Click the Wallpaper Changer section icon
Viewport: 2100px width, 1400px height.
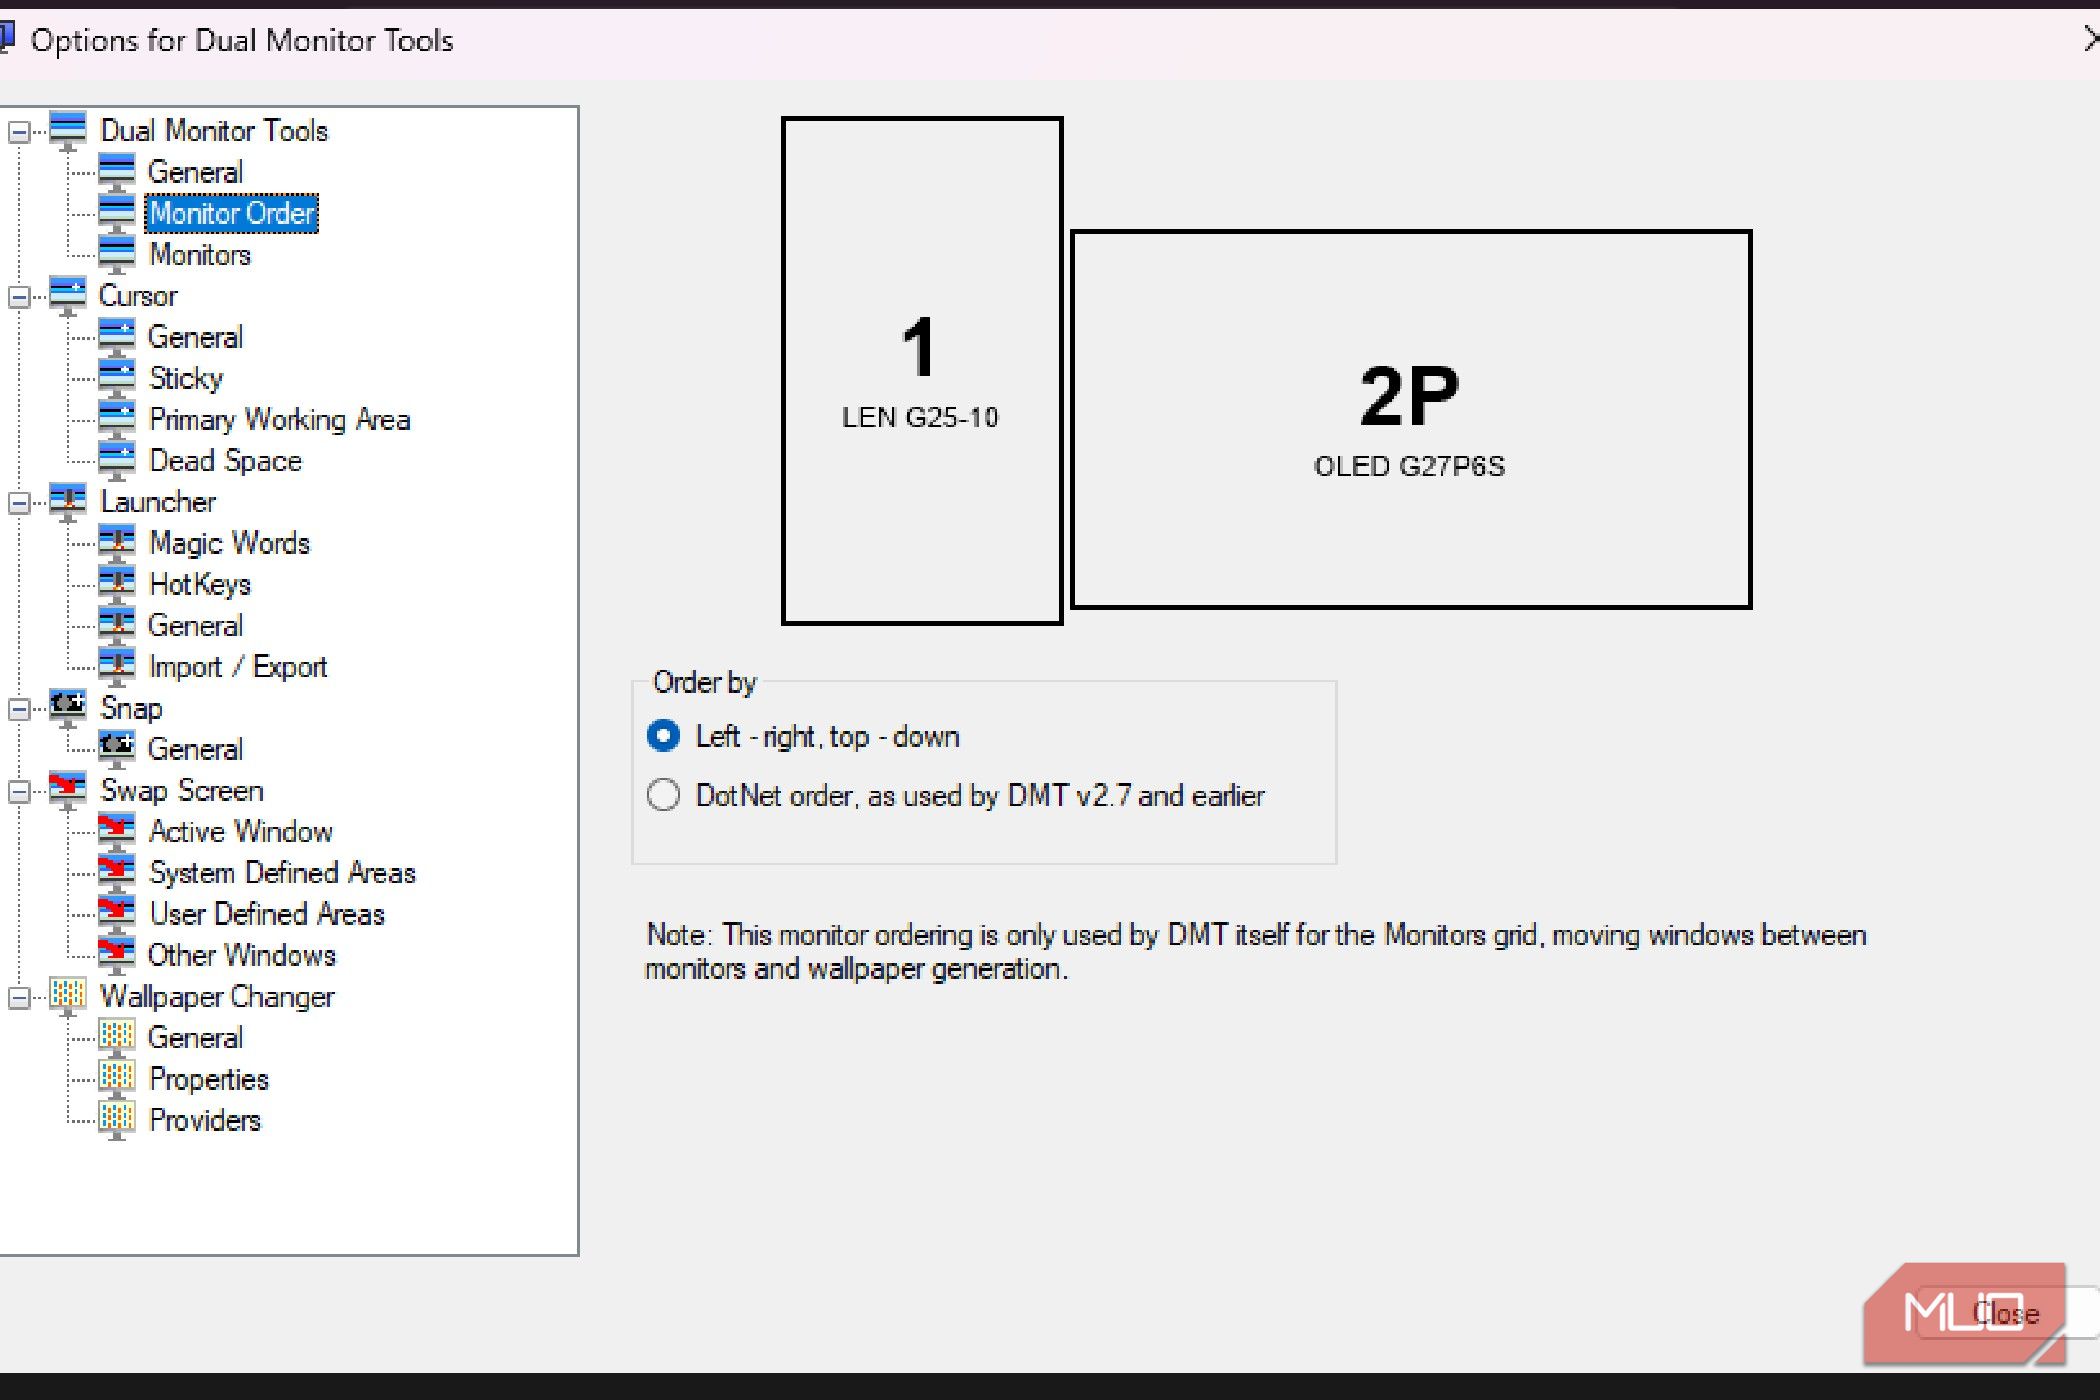point(68,996)
